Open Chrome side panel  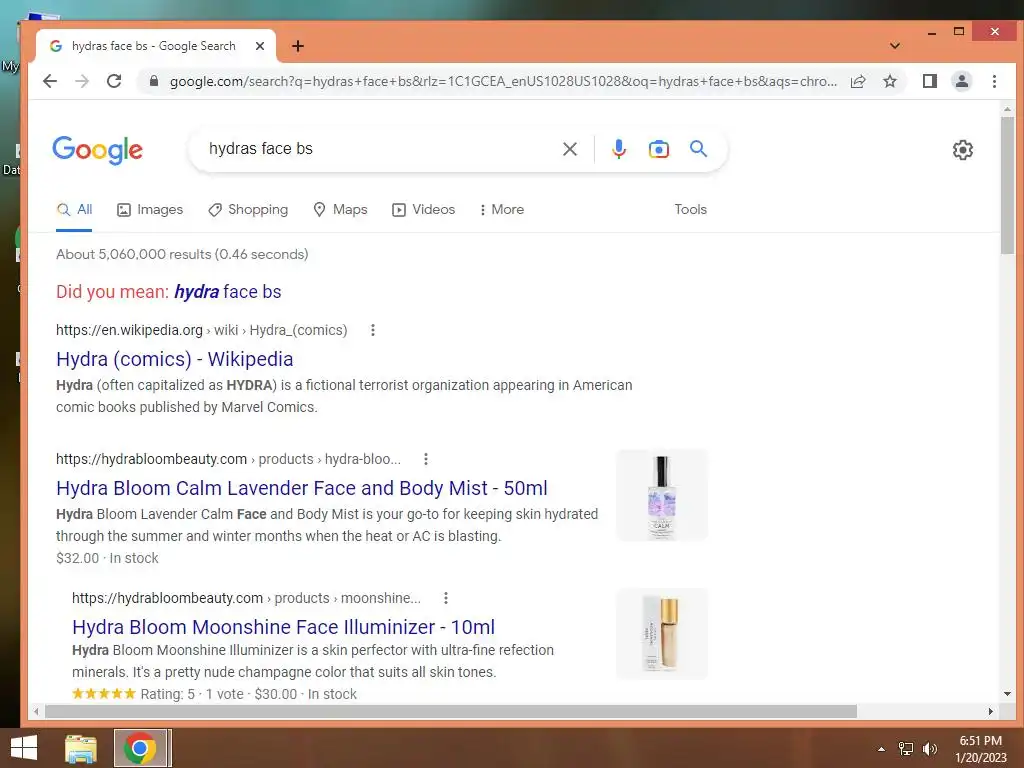click(929, 81)
